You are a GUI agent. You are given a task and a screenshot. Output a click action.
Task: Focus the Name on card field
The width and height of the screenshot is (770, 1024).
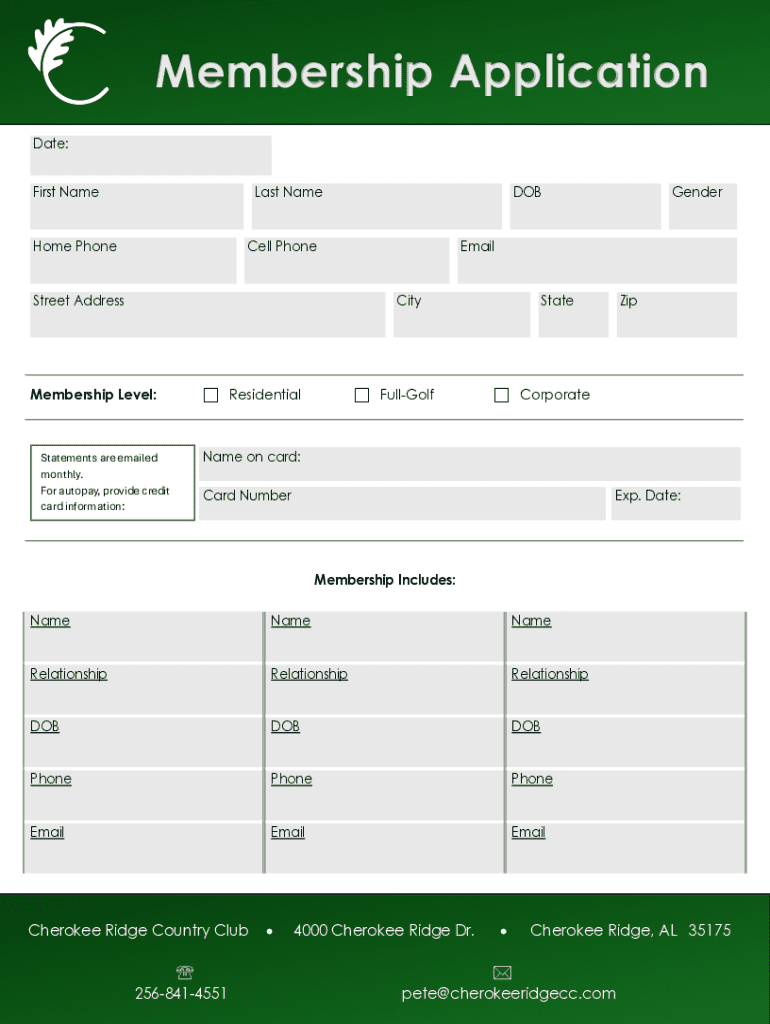coord(469,464)
